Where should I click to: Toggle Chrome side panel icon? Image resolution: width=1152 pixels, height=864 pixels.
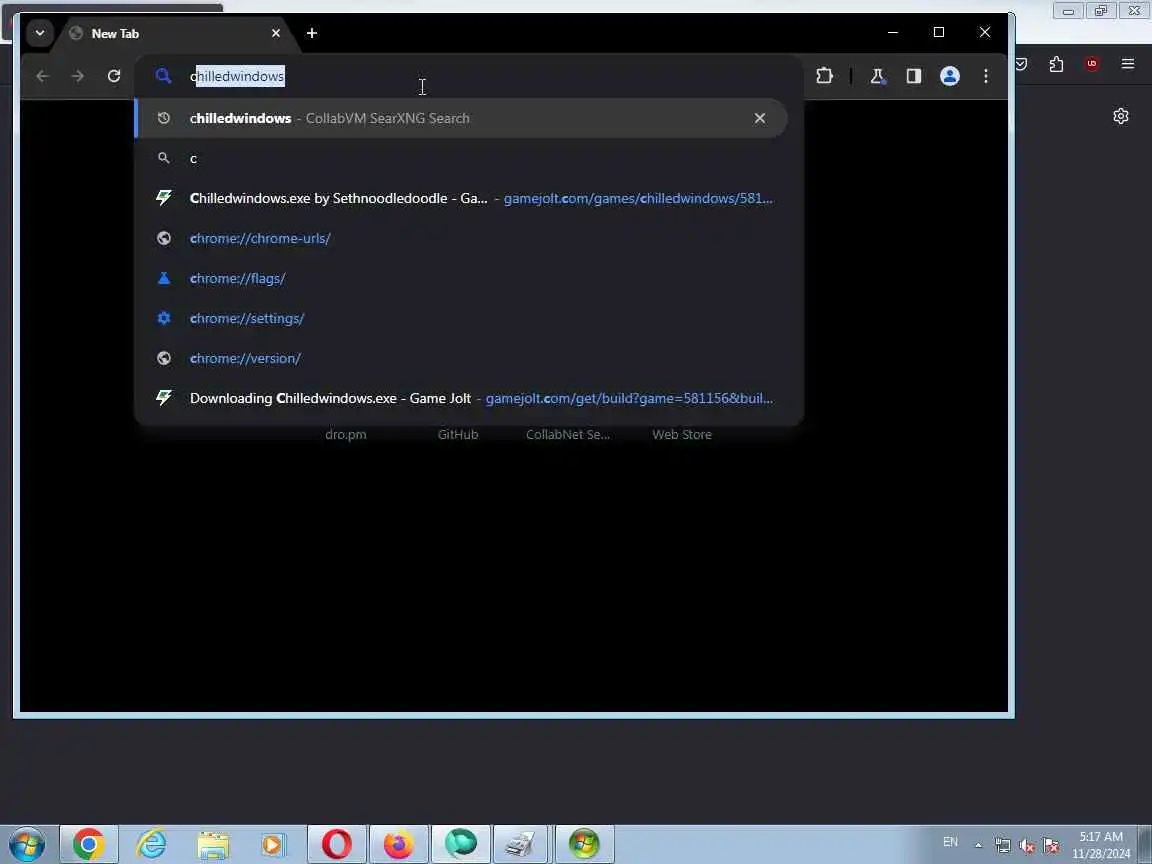click(x=914, y=76)
